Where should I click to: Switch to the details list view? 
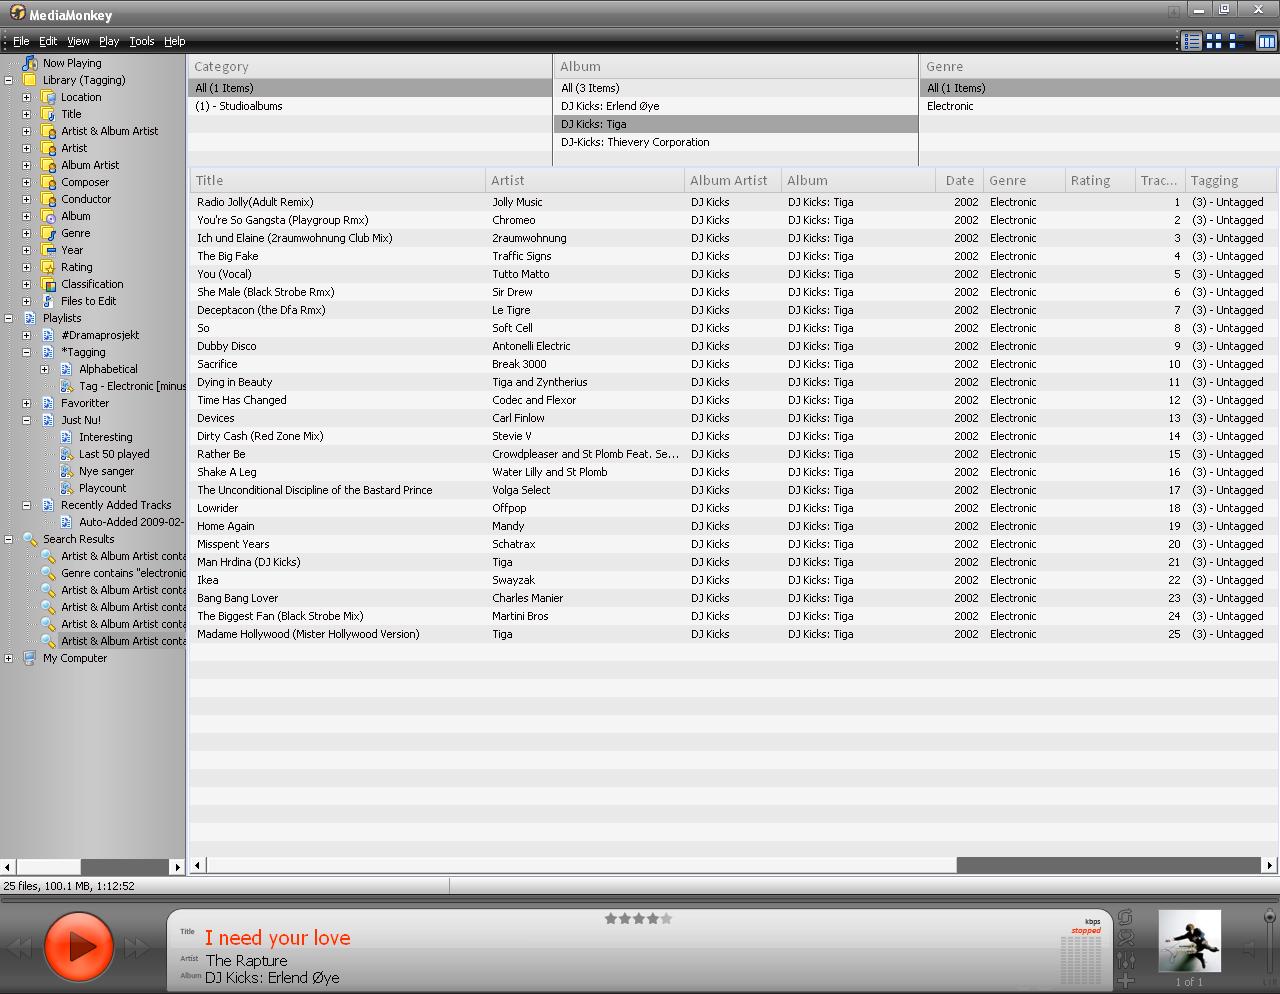point(1191,41)
